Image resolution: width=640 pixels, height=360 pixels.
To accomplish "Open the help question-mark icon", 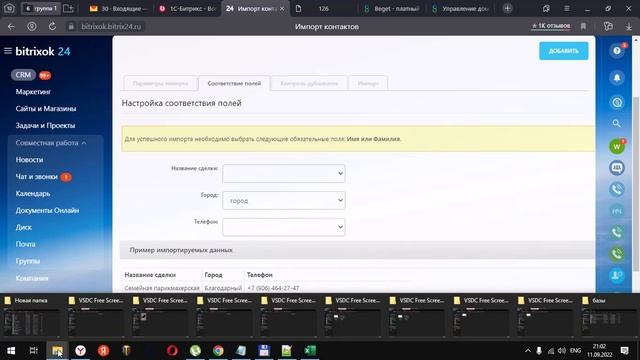I will [x=617, y=51].
